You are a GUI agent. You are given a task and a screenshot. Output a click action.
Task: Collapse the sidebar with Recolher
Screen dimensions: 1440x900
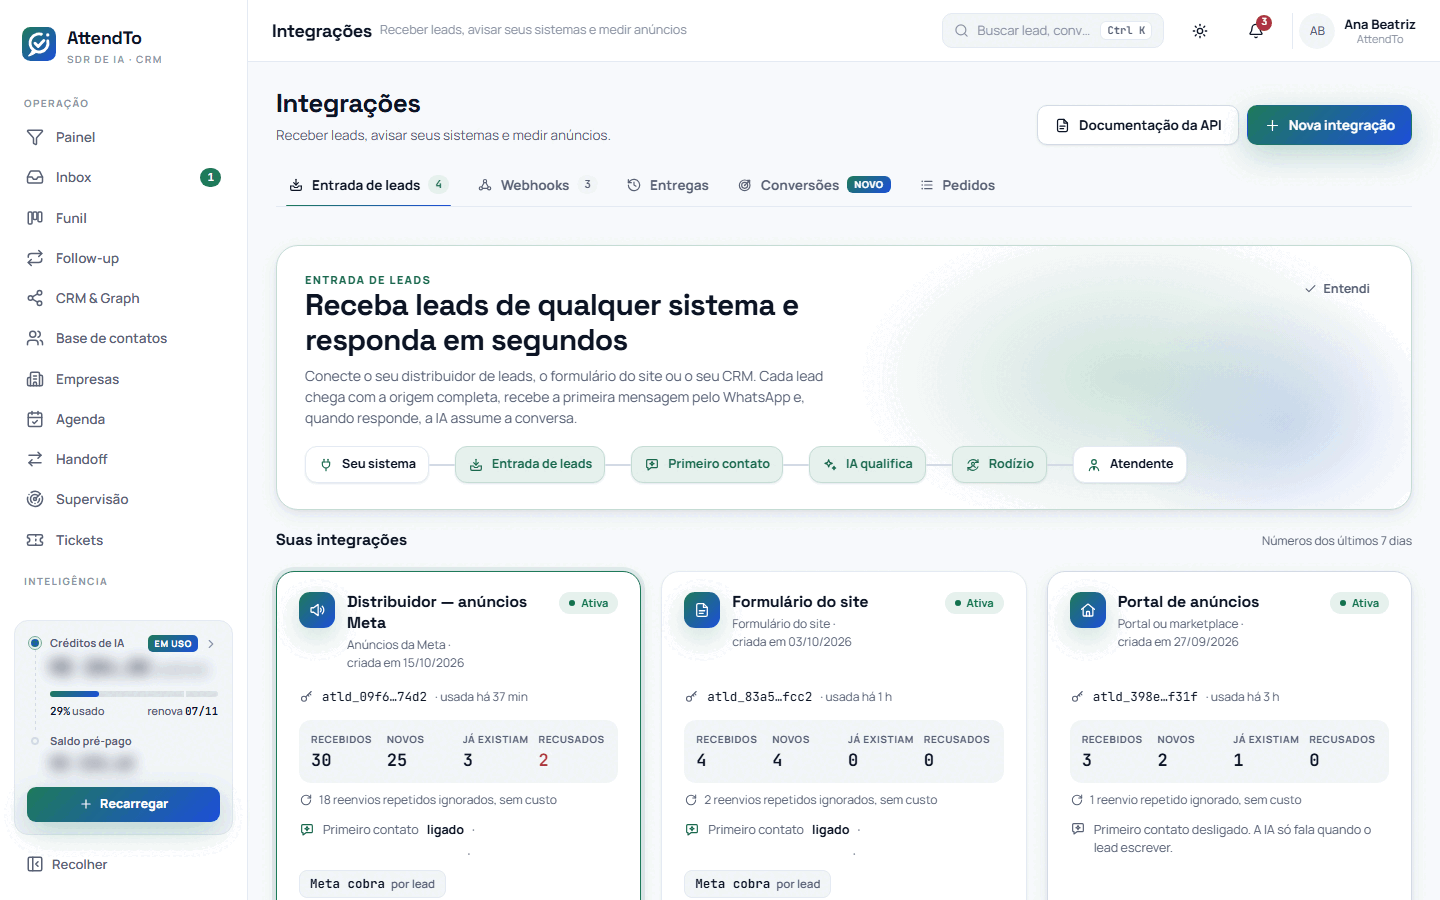click(x=68, y=864)
